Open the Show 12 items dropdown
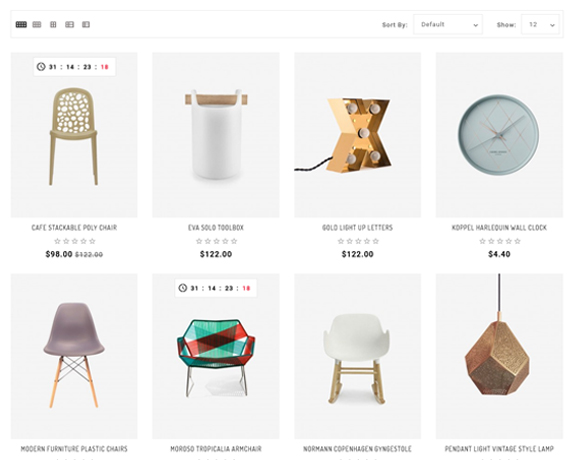 pos(540,25)
